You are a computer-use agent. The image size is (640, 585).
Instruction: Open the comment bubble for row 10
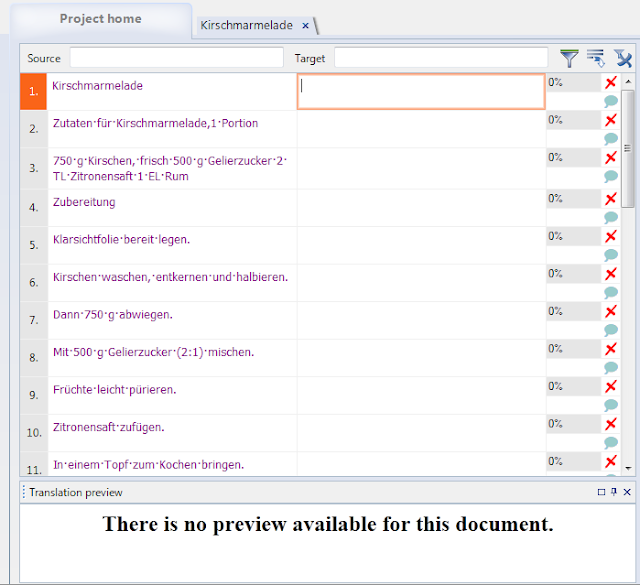(x=611, y=443)
